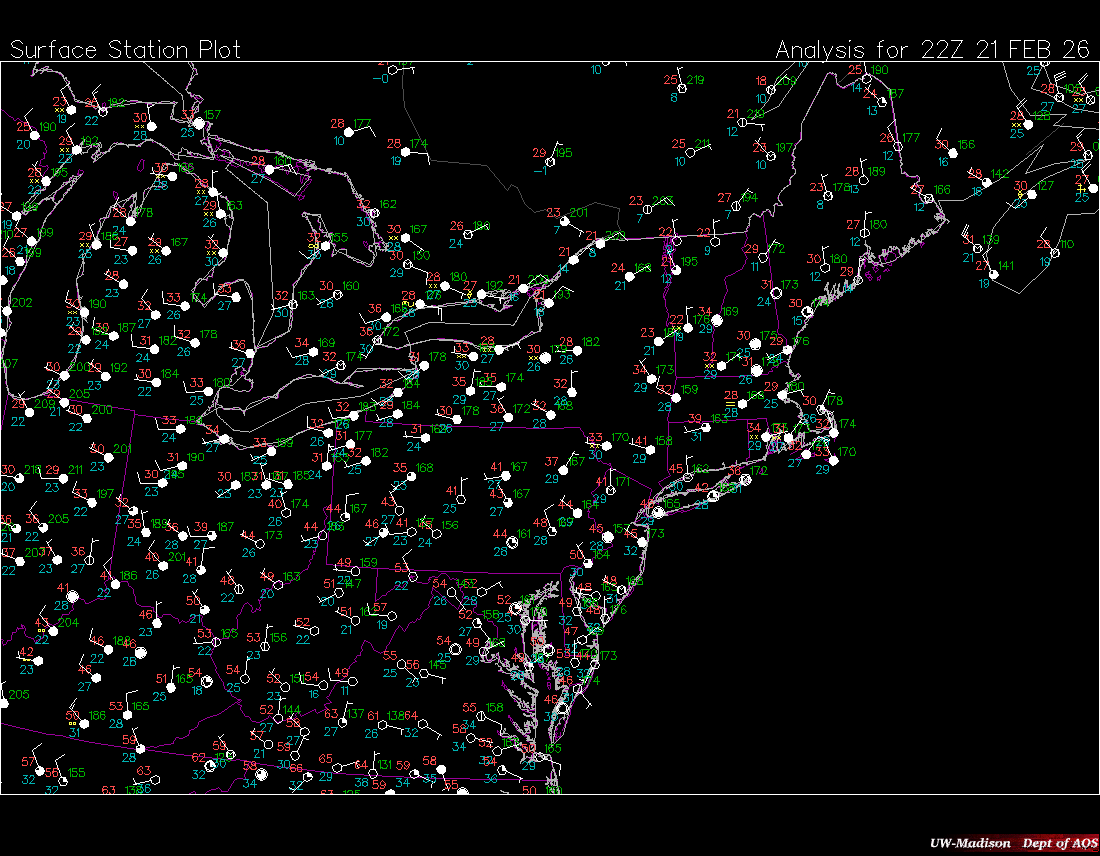Select station with temperature 27 and pressure 141
The image size is (1100, 856).
click(x=993, y=274)
